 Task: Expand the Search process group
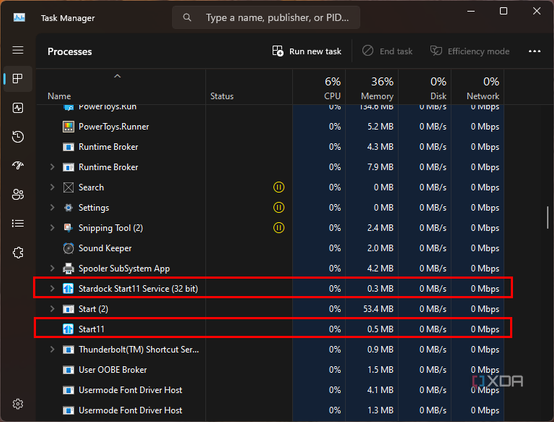52,187
